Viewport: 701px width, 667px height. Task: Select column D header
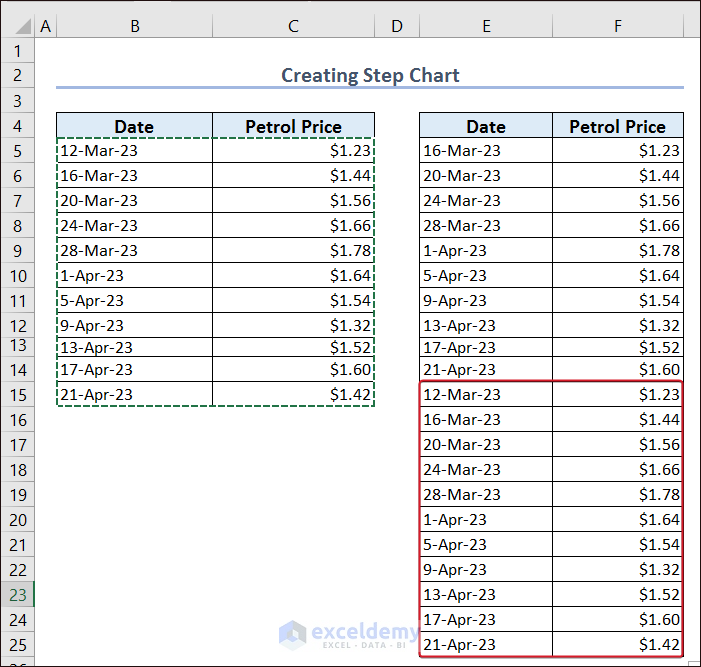click(x=397, y=27)
